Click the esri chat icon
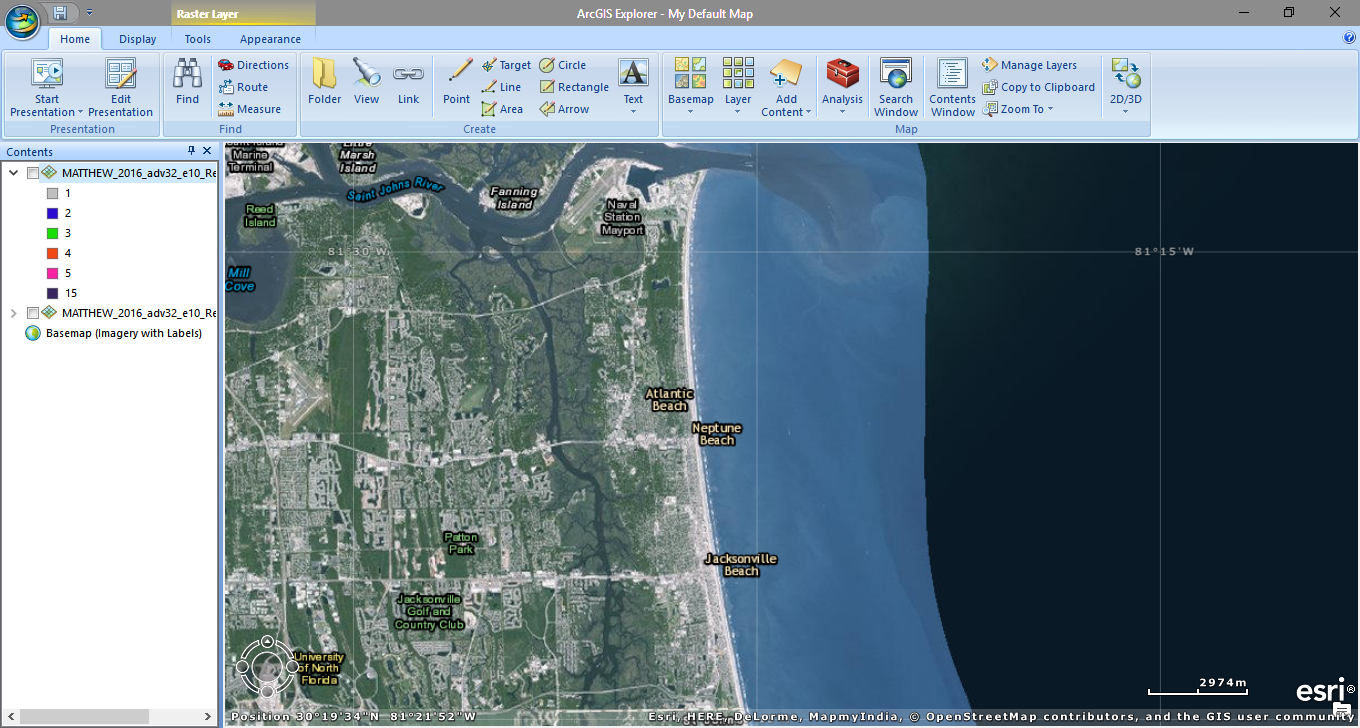The width and height of the screenshot is (1360, 728). coord(1342,710)
